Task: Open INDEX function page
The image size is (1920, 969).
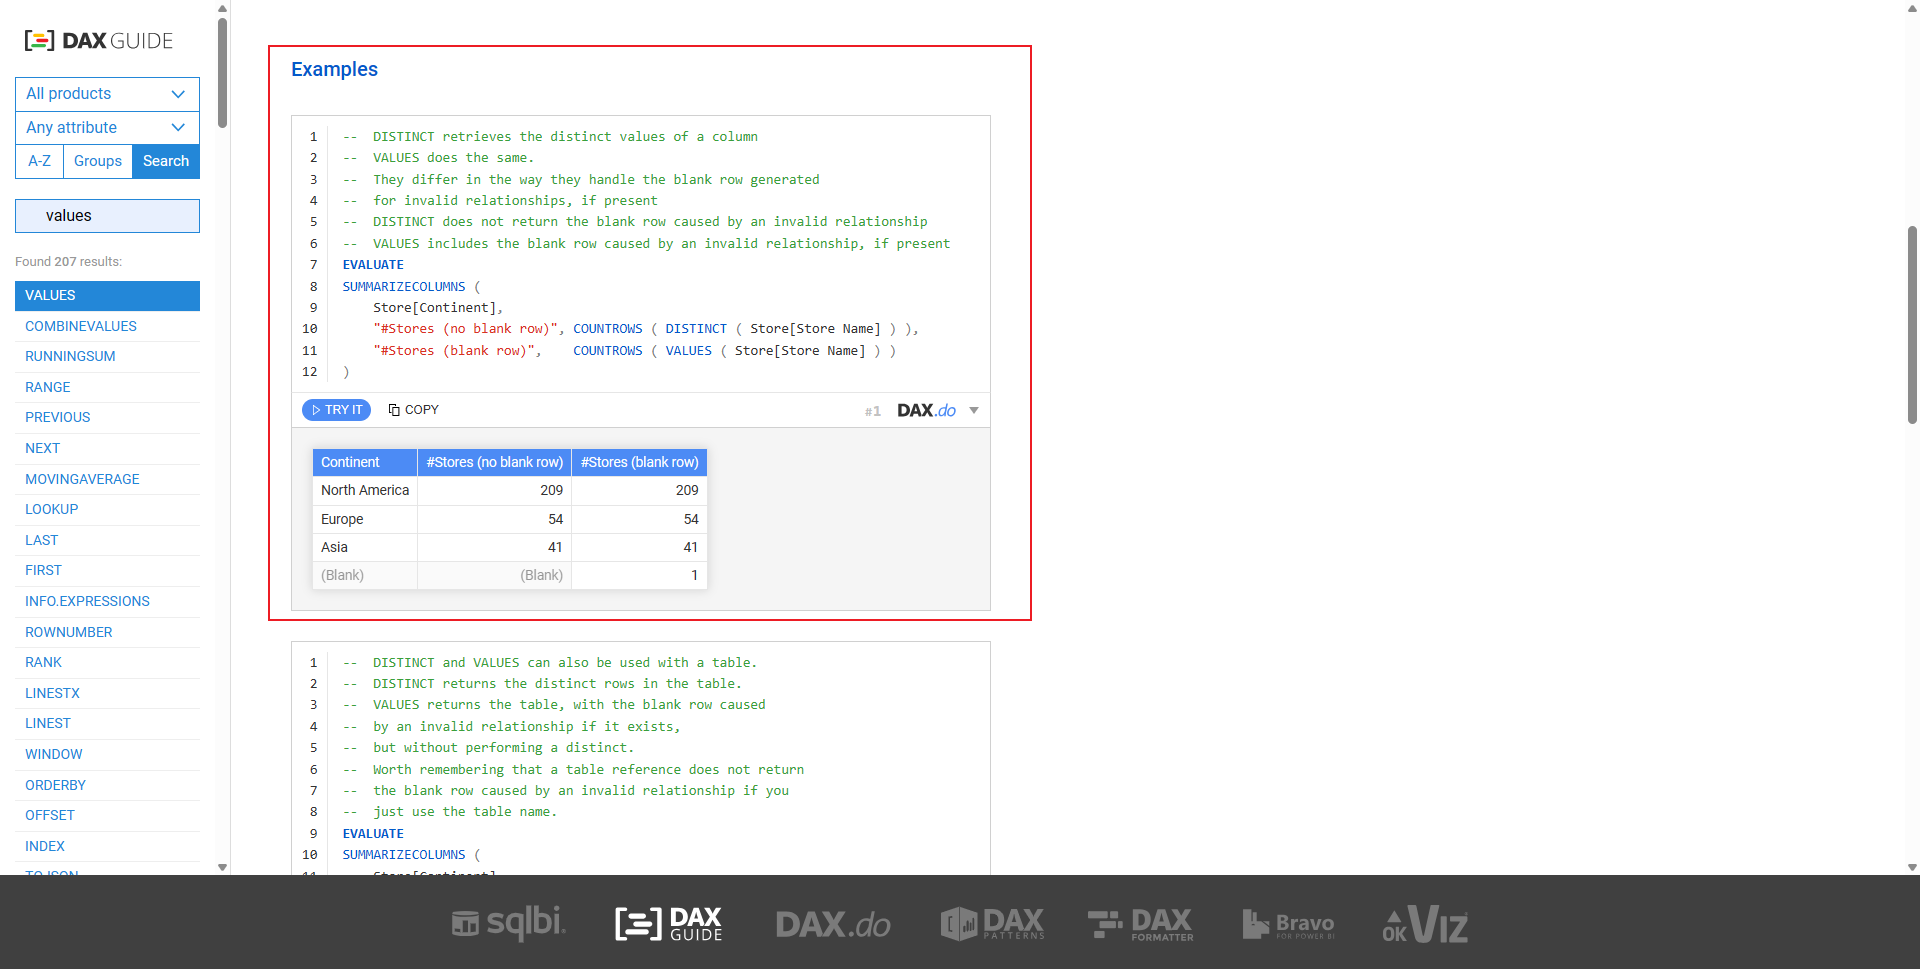Action: point(45,847)
